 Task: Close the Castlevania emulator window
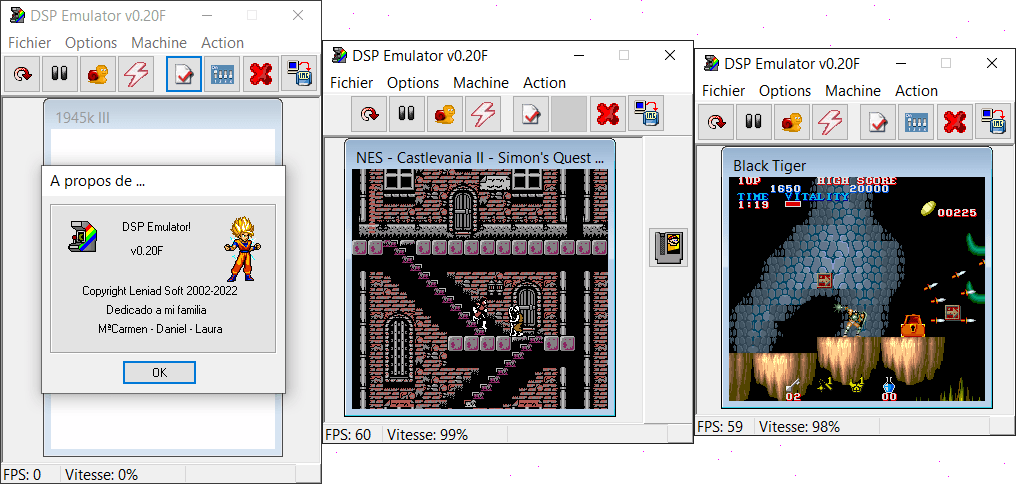click(670, 56)
